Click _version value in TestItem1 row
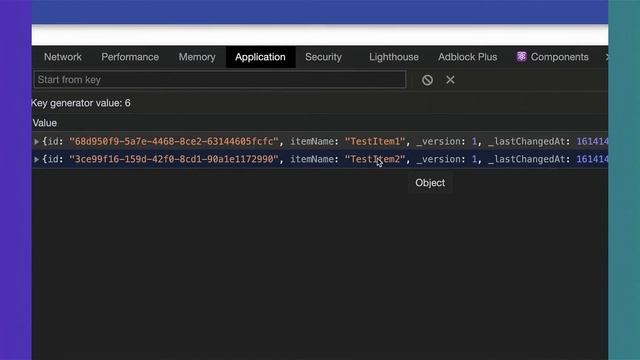This screenshot has width=640, height=360. coord(474,142)
